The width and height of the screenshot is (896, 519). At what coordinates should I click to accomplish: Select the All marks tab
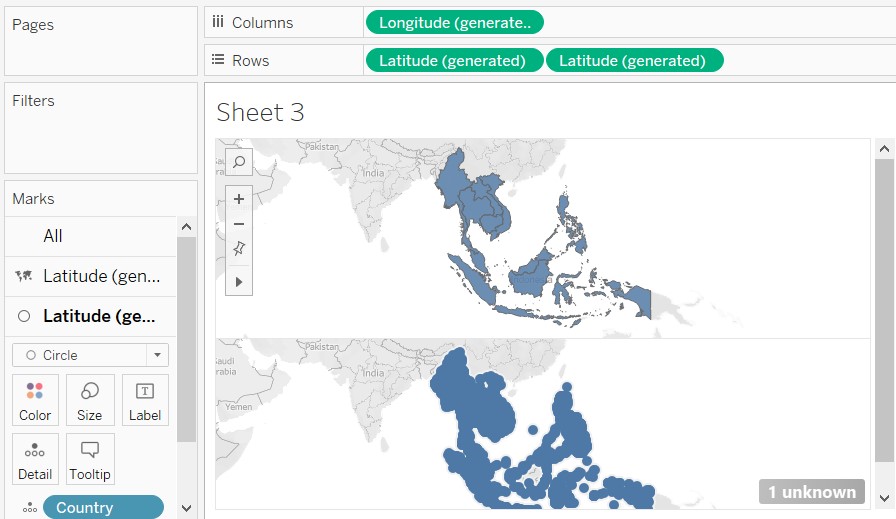91,236
